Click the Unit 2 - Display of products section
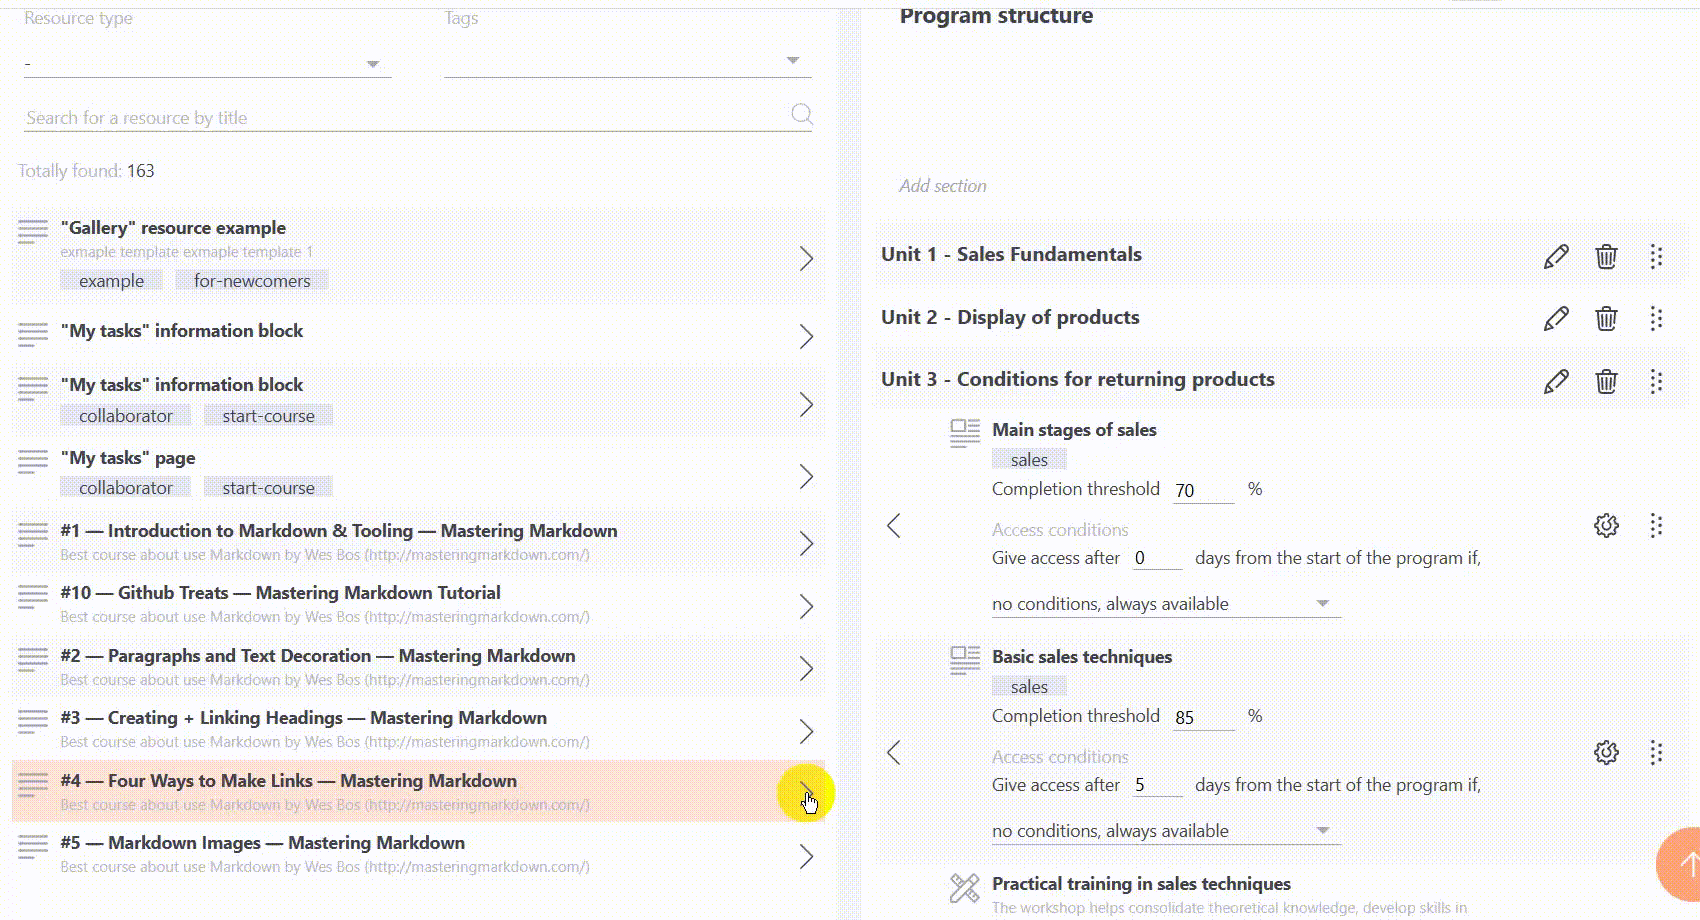Image resolution: width=1700 pixels, height=920 pixels. (1010, 318)
